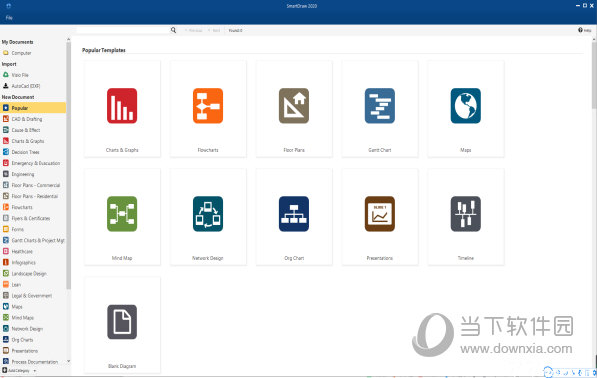597x378 pixels.
Task: Open the Floor Plans template icon
Action: [294, 106]
